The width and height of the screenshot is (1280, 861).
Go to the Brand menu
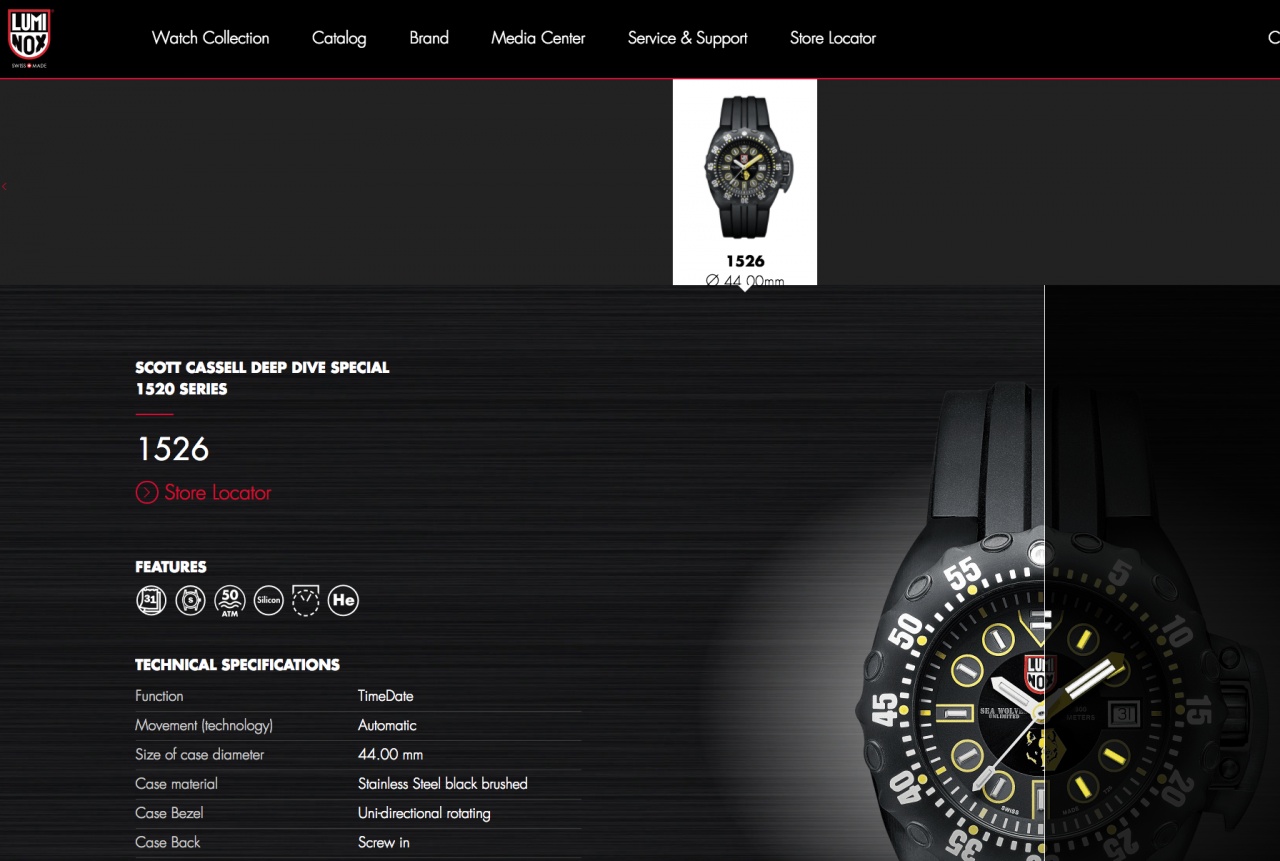pyautogui.click(x=429, y=38)
